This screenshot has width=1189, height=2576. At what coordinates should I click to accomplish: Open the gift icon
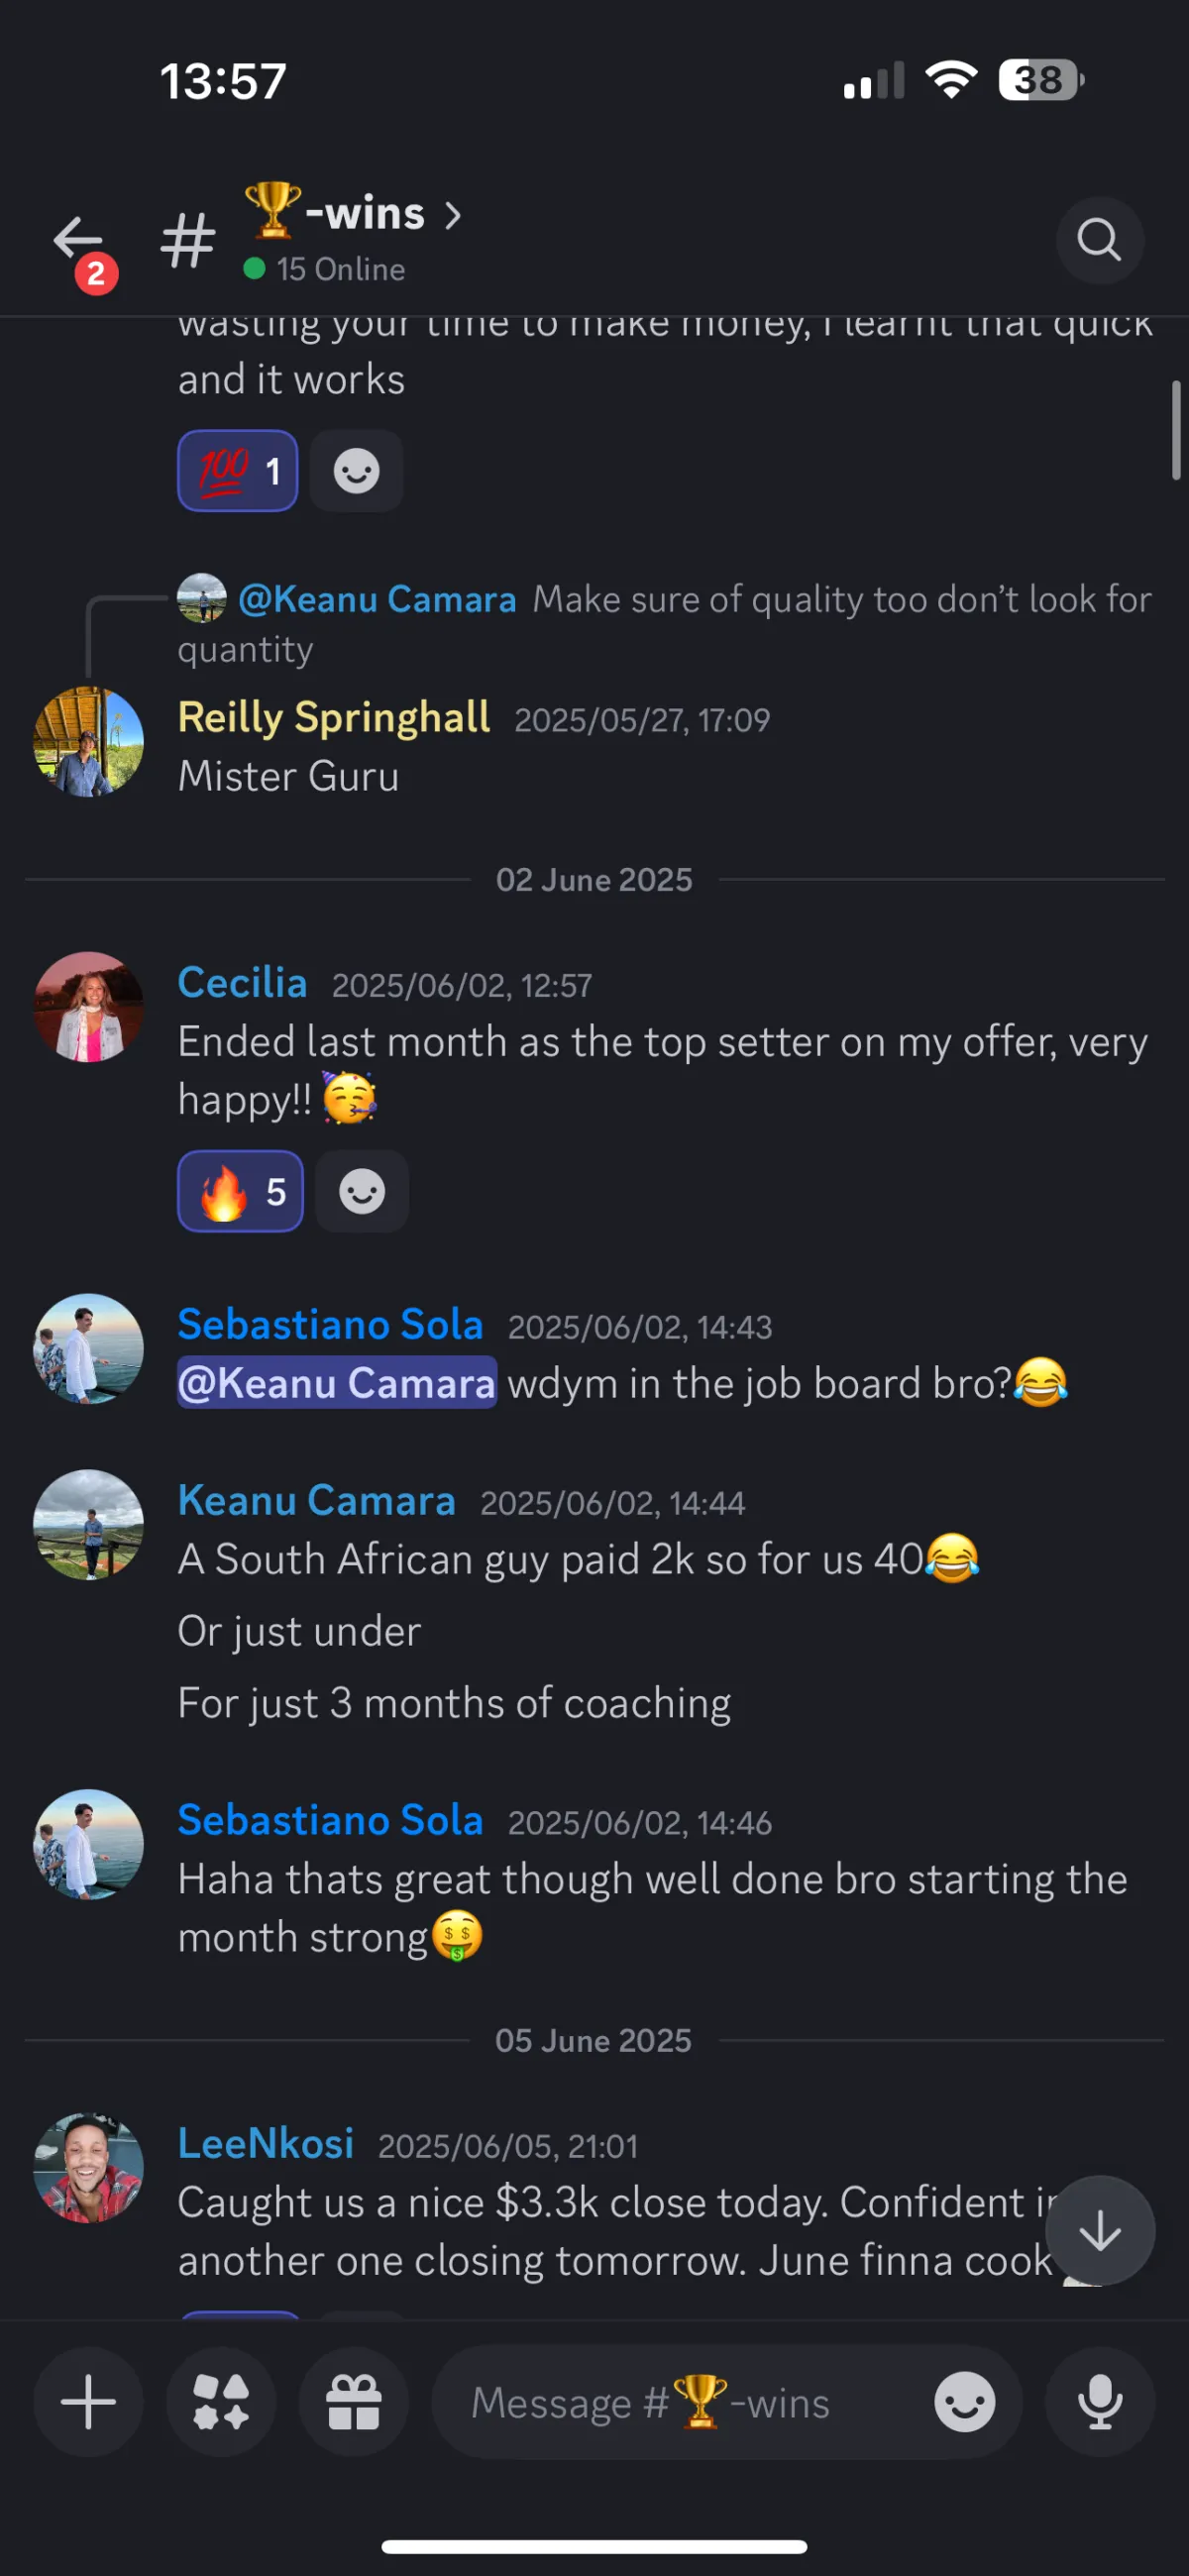pos(354,2402)
